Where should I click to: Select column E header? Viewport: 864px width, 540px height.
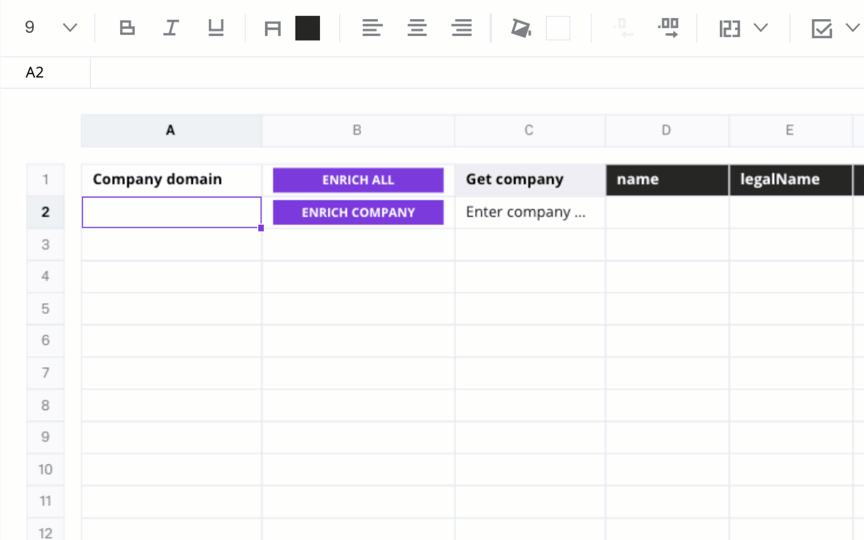pos(790,131)
